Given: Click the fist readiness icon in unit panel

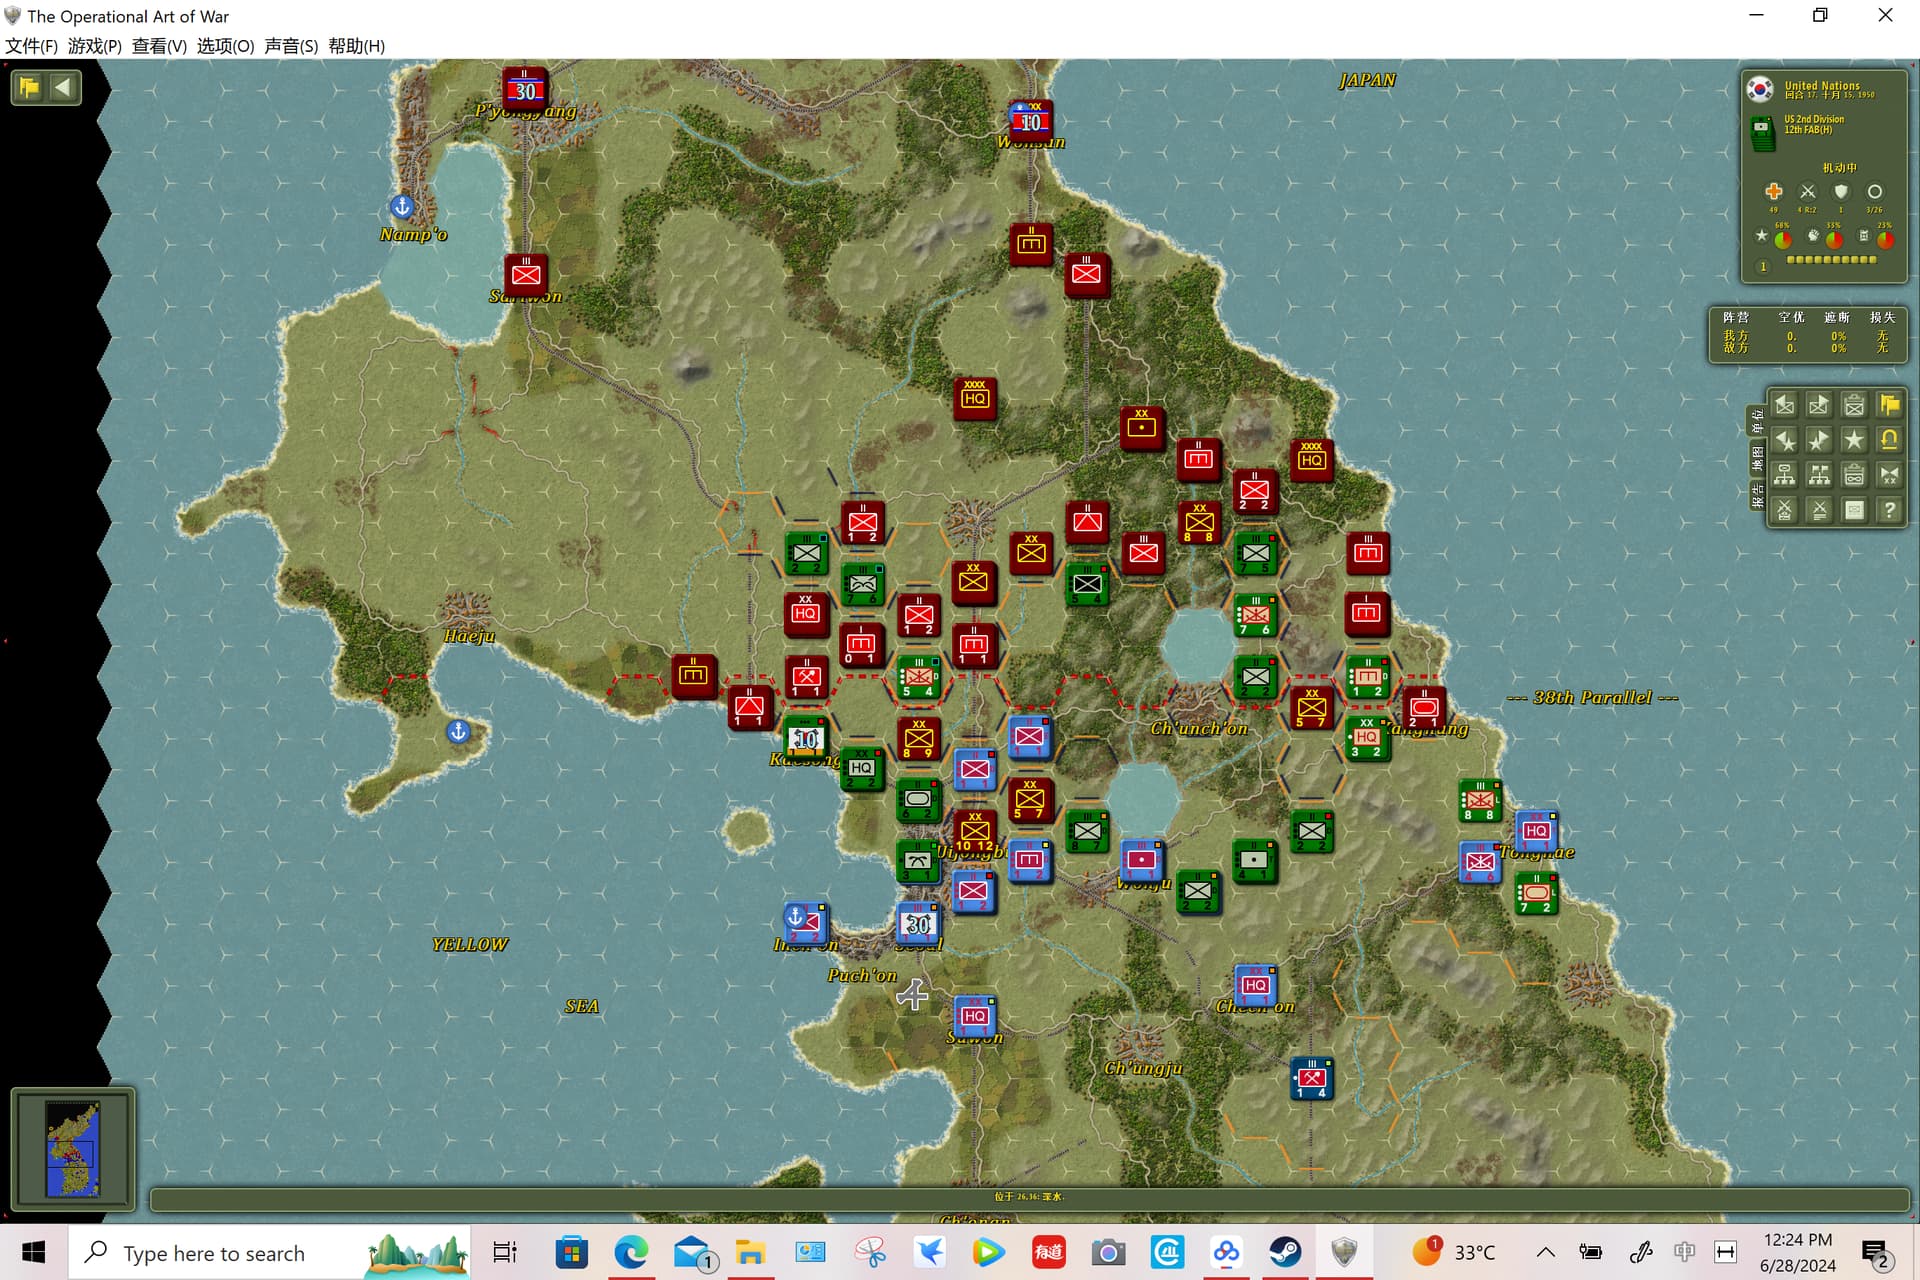Looking at the screenshot, I should (x=1813, y=236).
